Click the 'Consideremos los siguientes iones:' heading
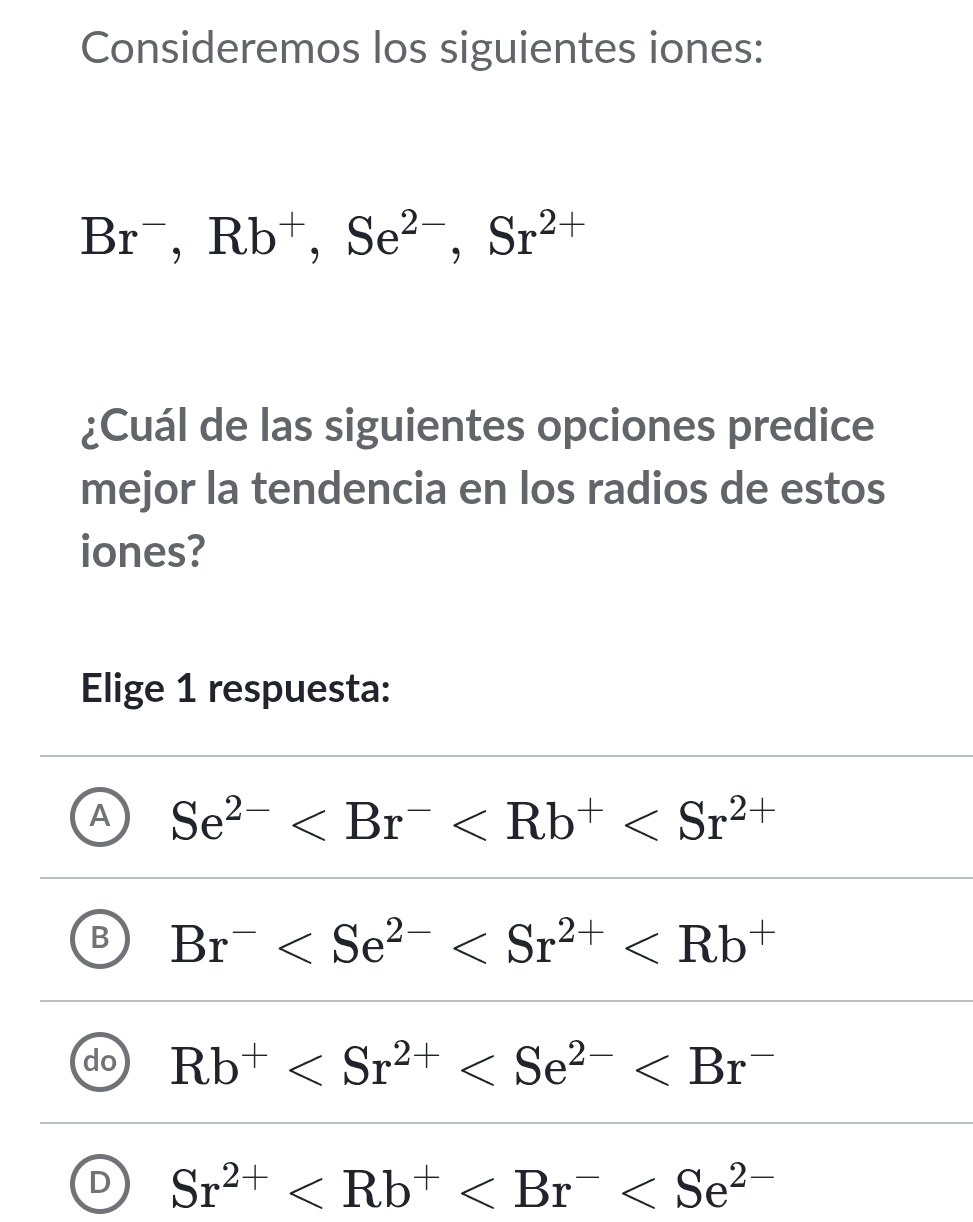Viewport: 973px width, 1222px height. 422,47
